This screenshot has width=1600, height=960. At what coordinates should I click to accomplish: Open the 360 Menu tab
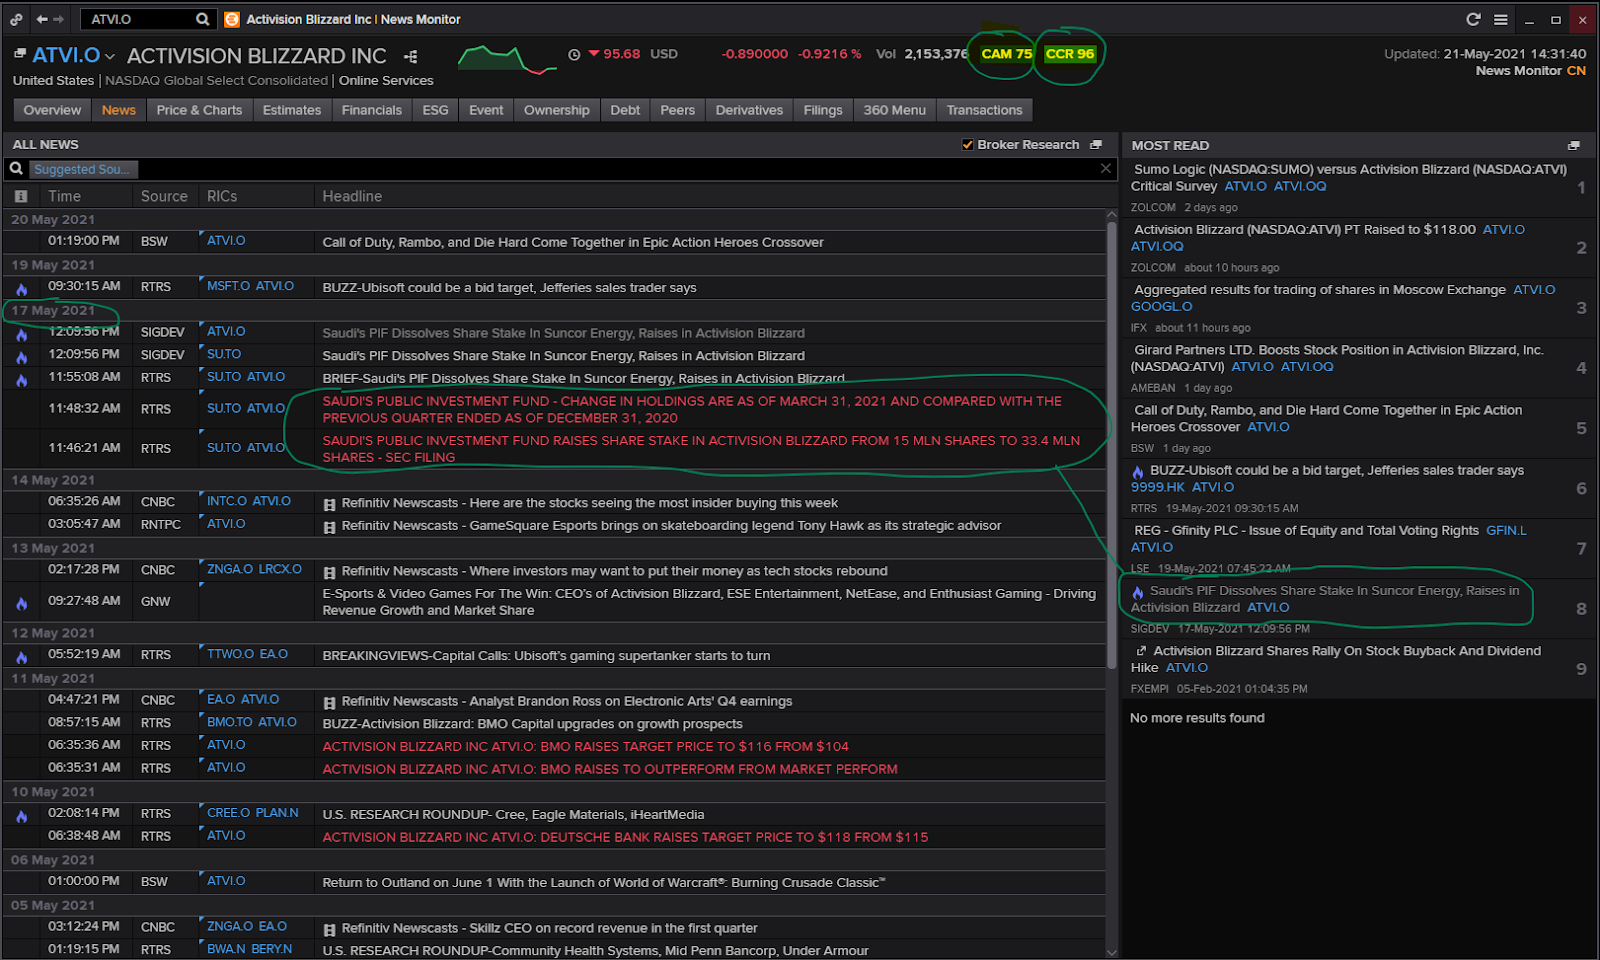(x=895, y=110)
